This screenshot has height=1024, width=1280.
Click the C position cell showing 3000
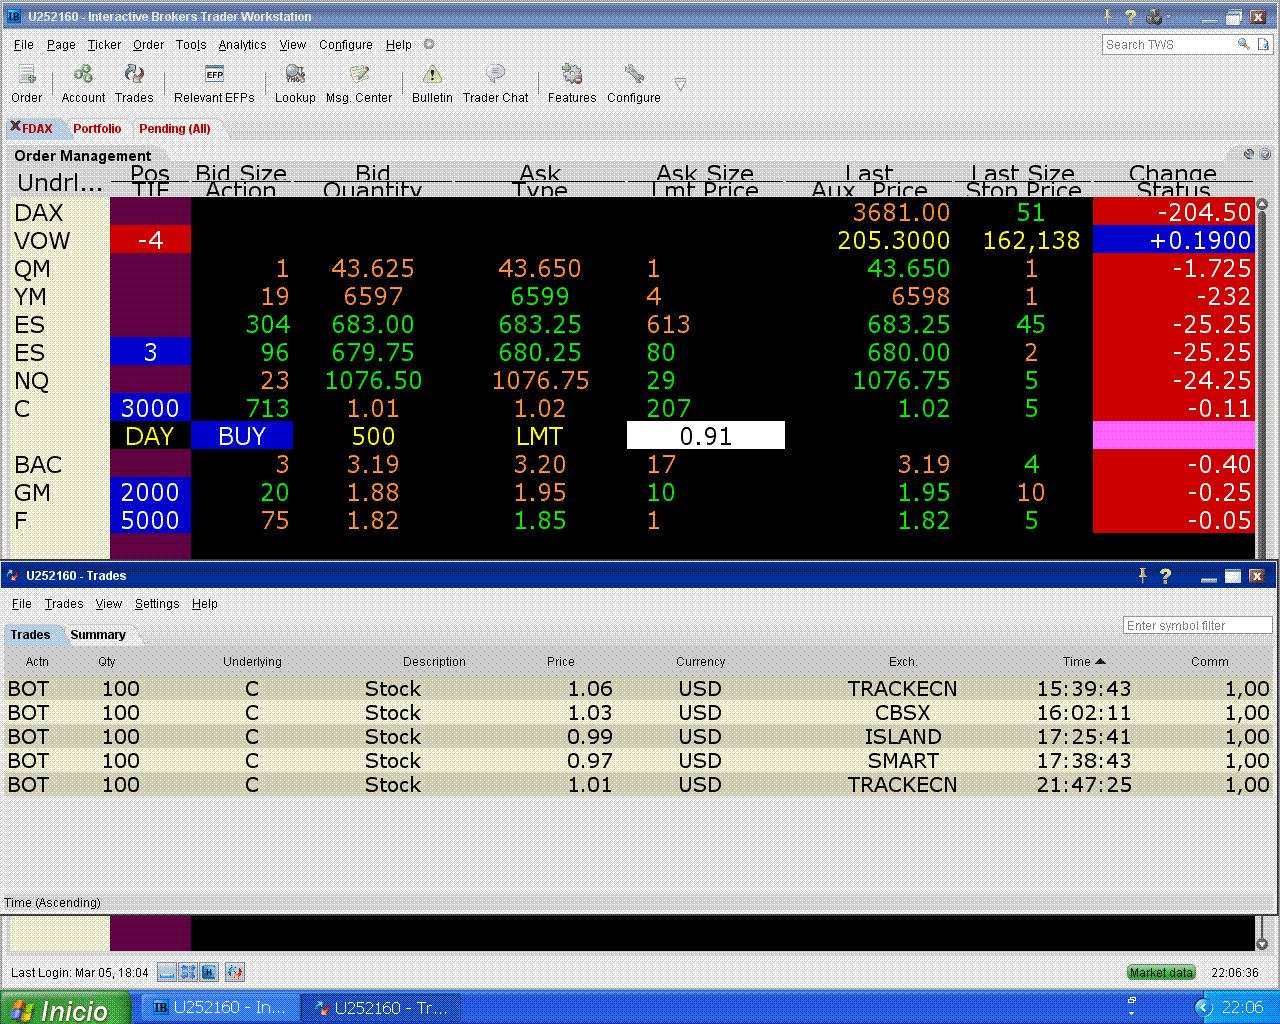point(150,408)
